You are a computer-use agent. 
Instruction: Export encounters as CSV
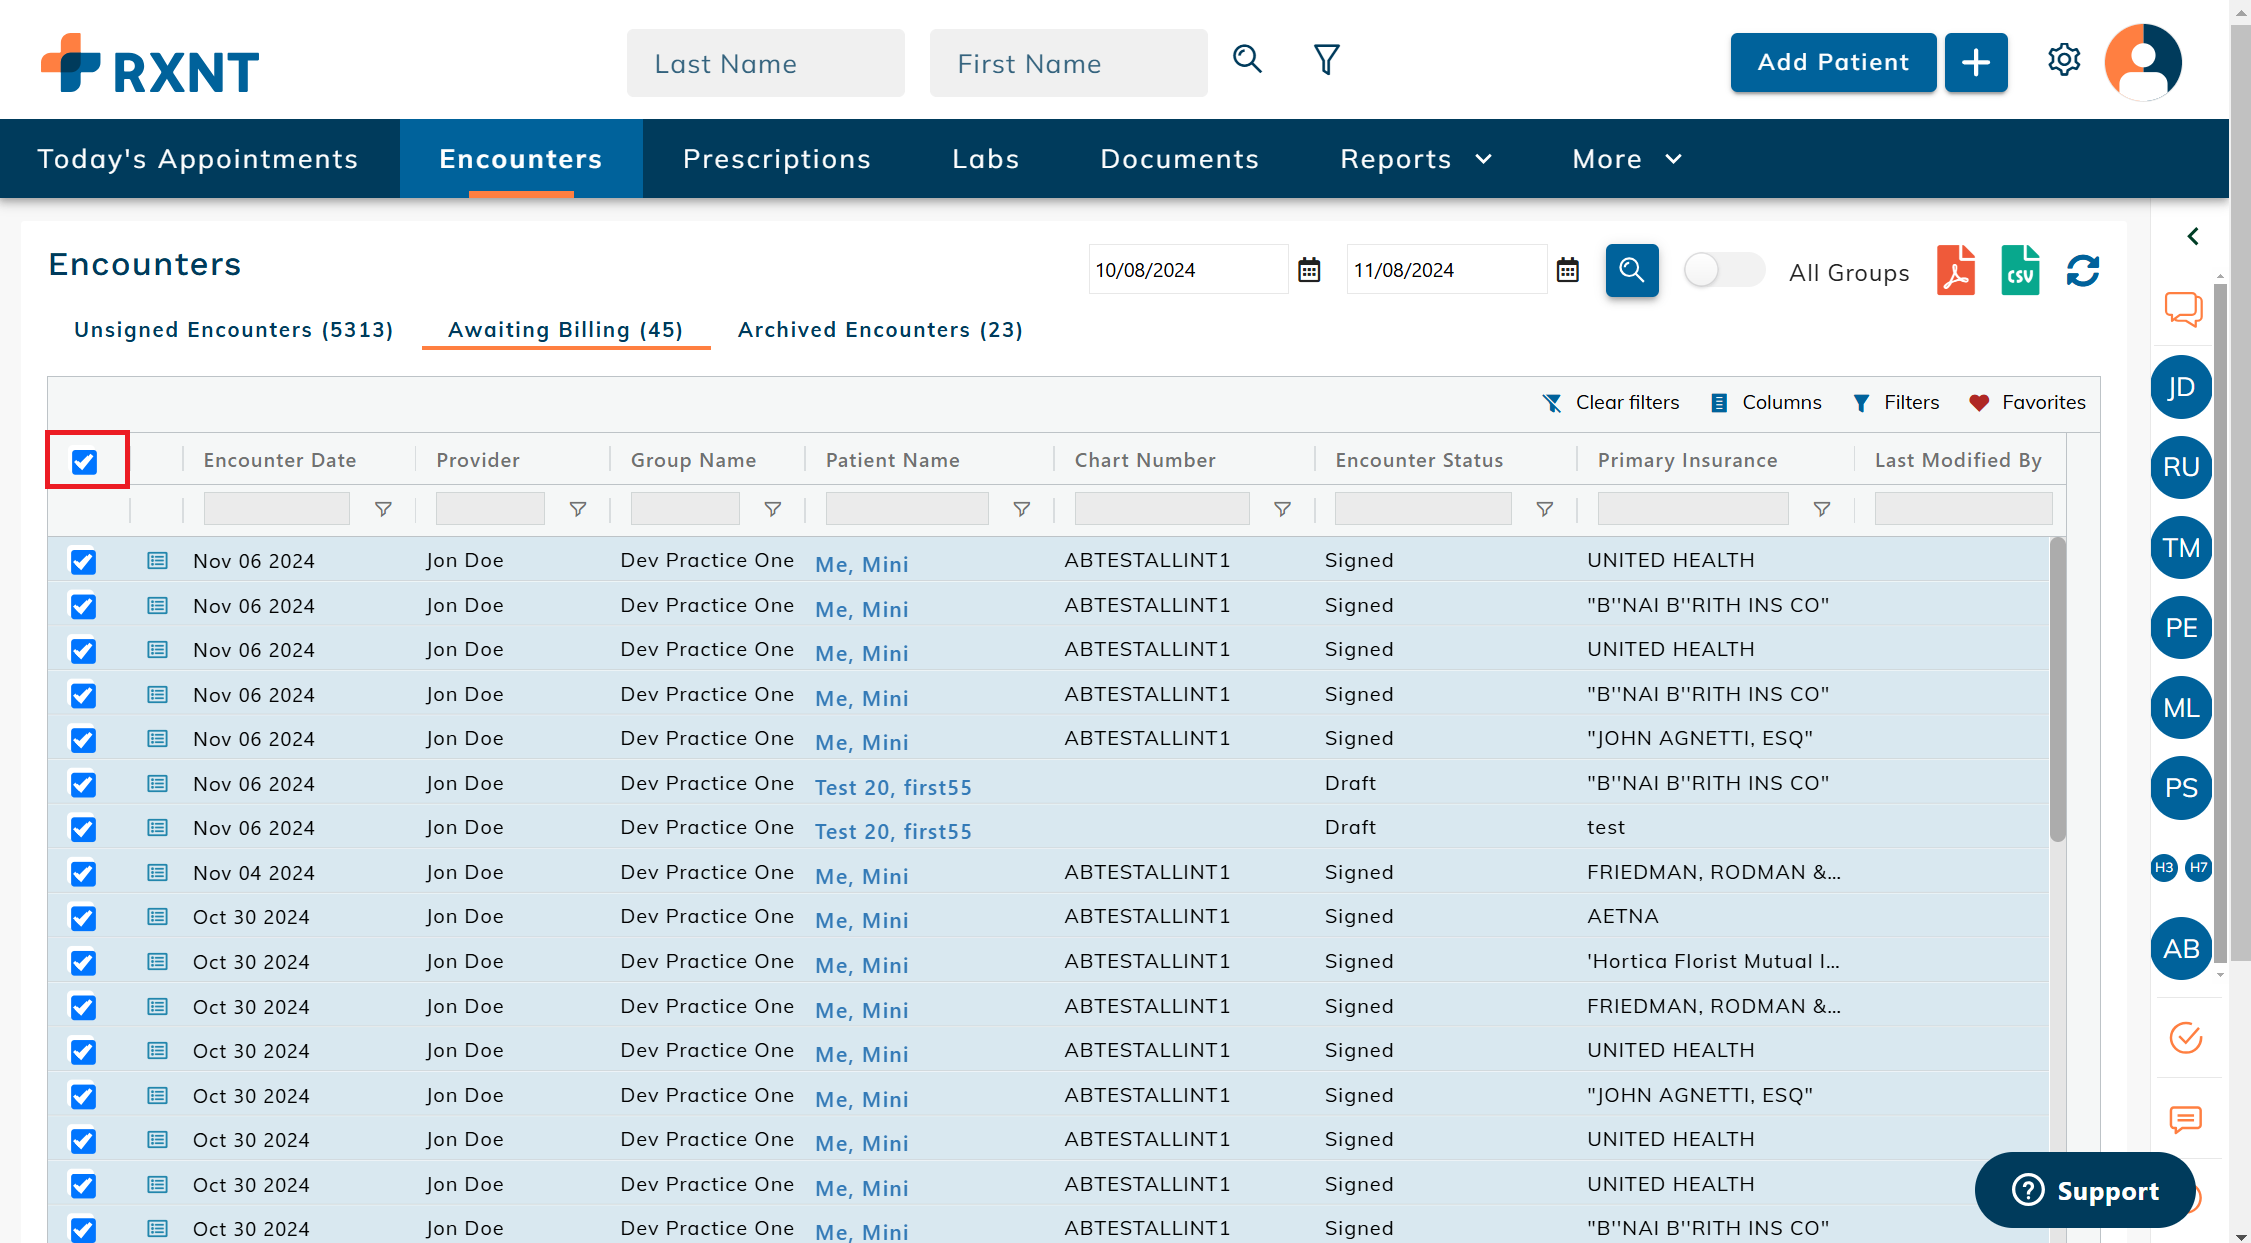(2020, 270)
